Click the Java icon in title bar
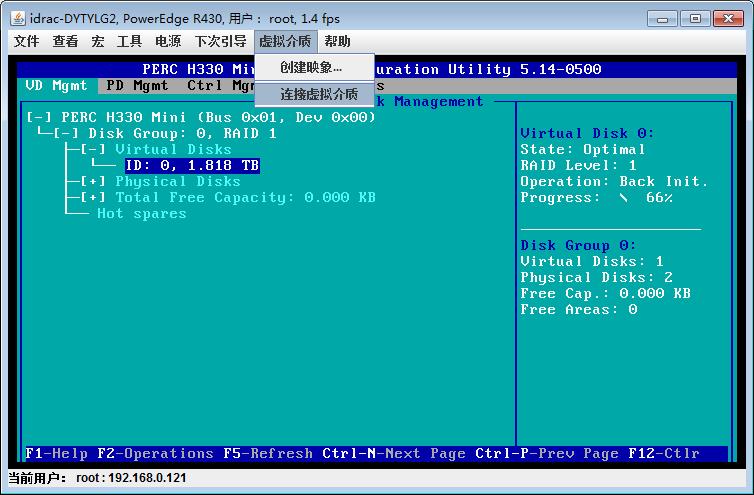754x495 pixels. coord(18,19)
